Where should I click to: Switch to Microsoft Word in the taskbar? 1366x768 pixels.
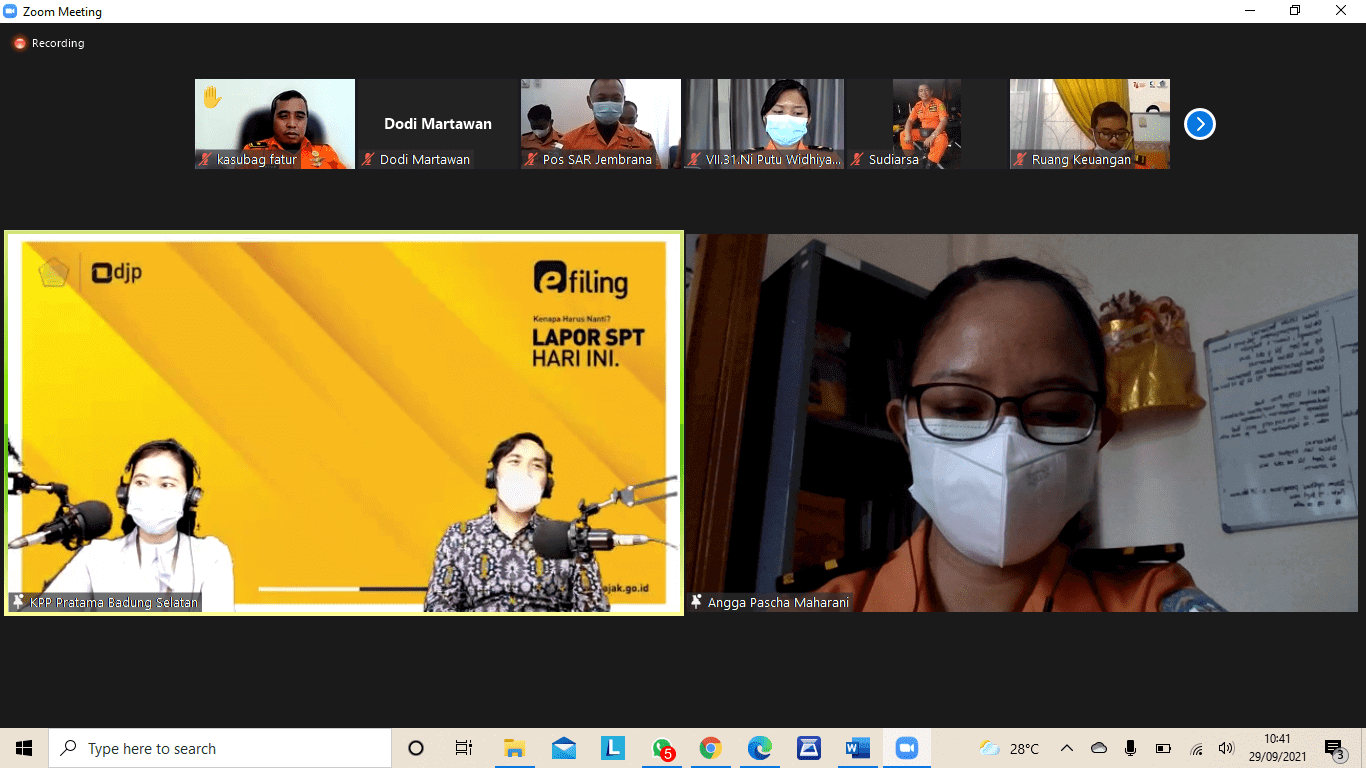(x=857, y=748)
